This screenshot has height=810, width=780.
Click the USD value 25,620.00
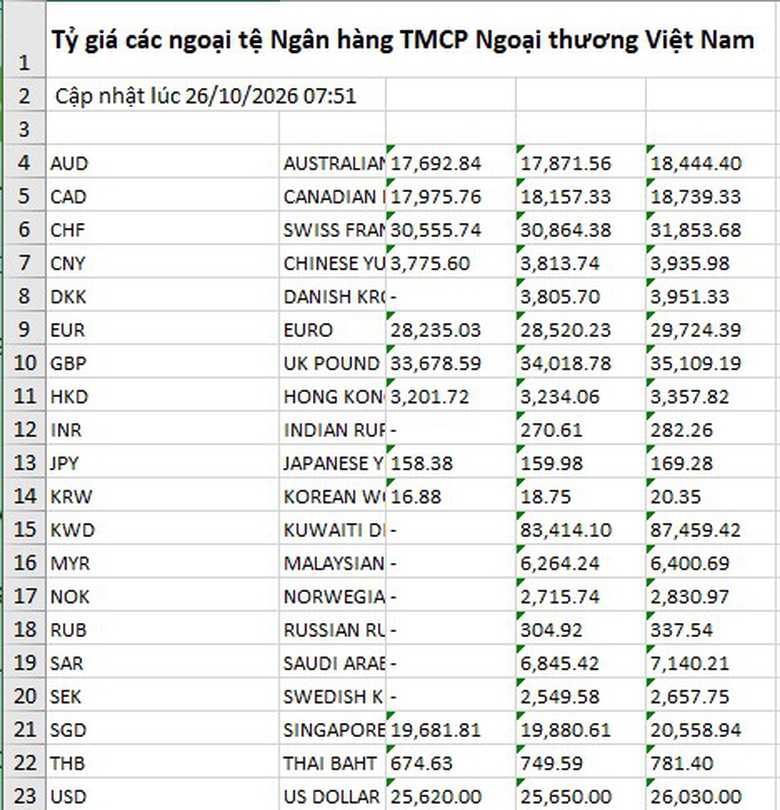coord(450,795)
